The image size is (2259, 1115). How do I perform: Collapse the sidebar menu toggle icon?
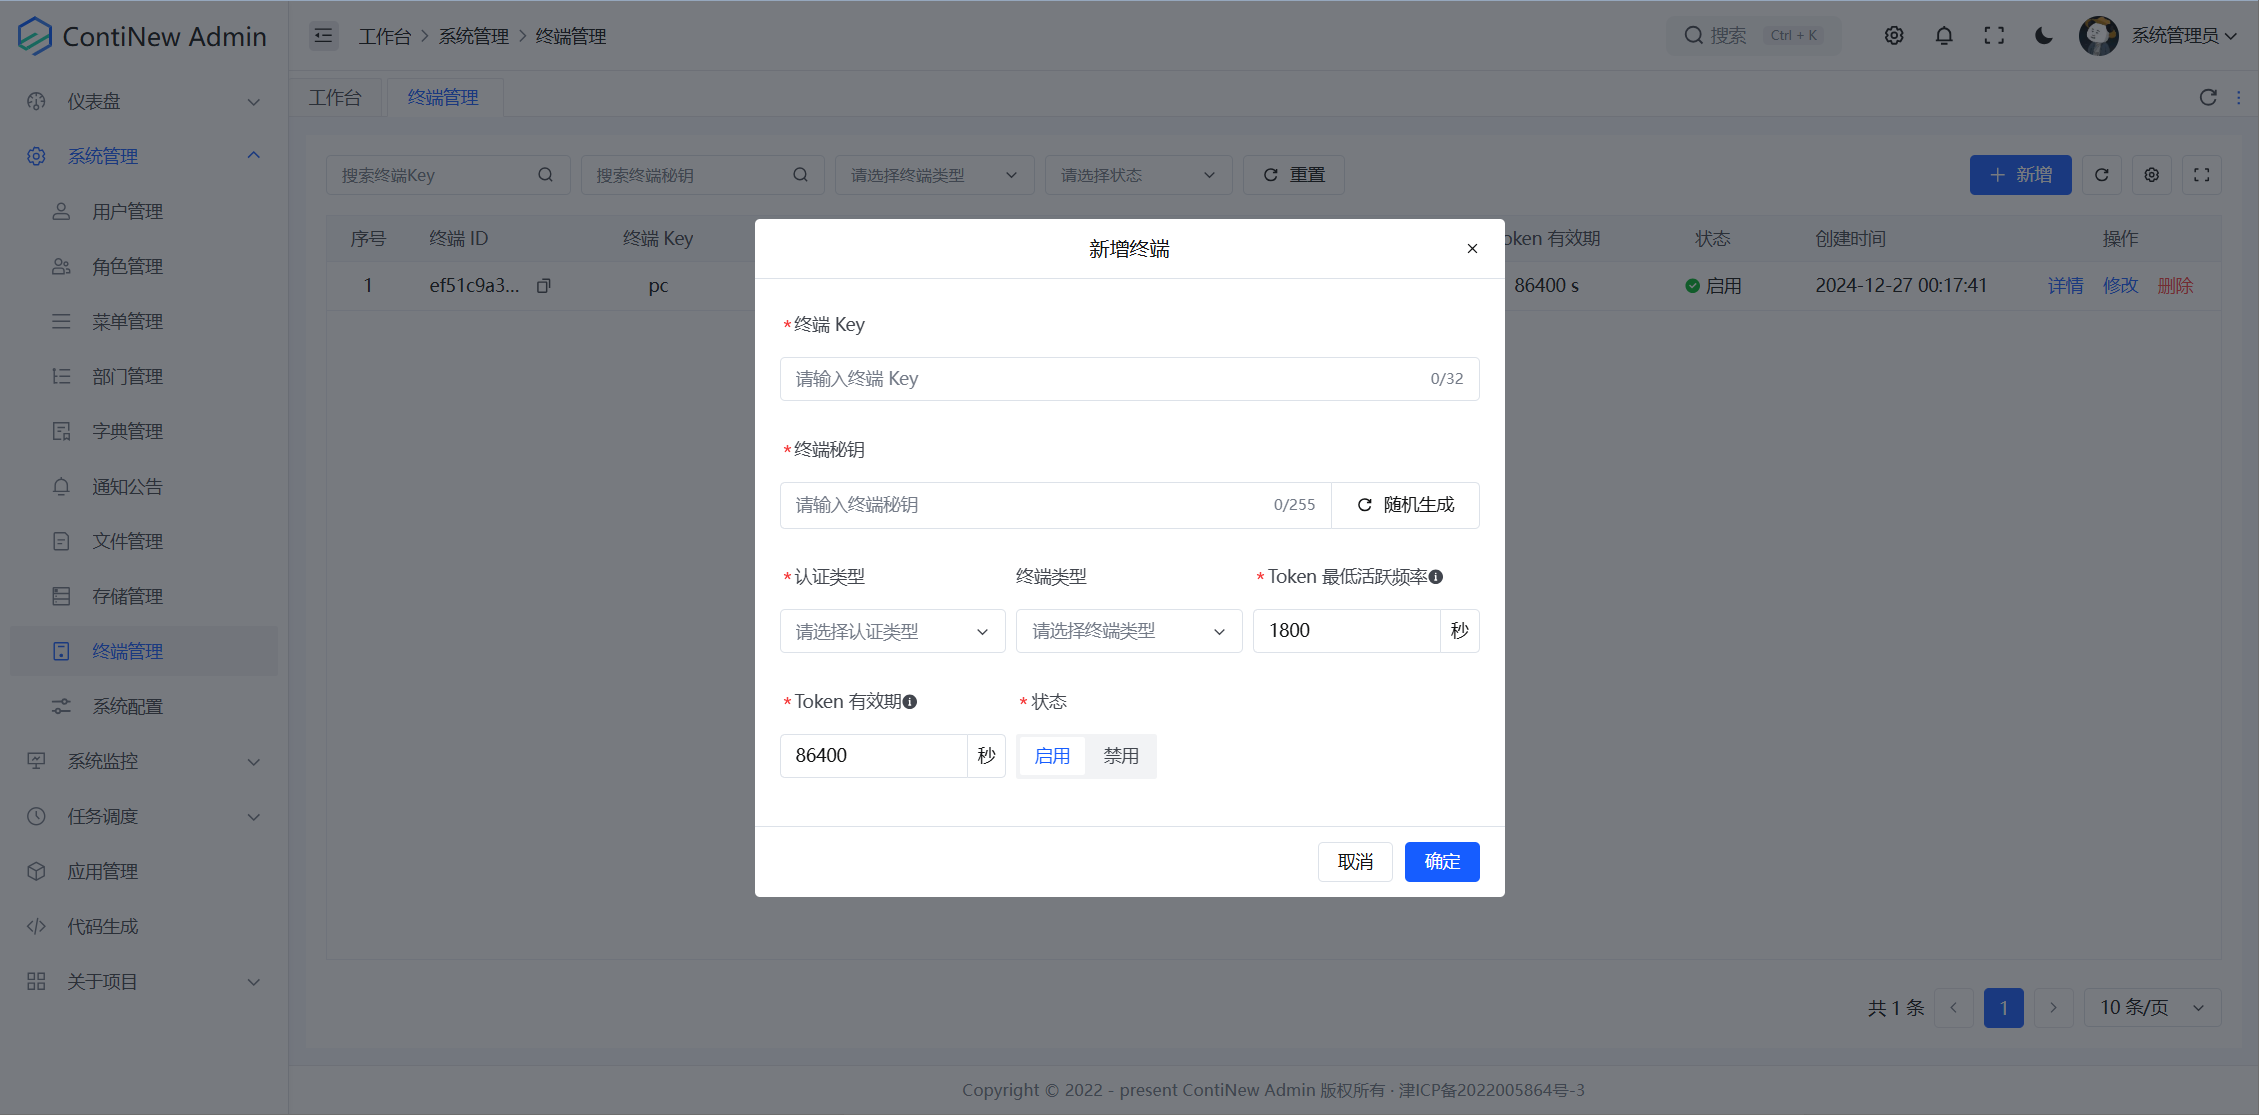pos(323,36)
